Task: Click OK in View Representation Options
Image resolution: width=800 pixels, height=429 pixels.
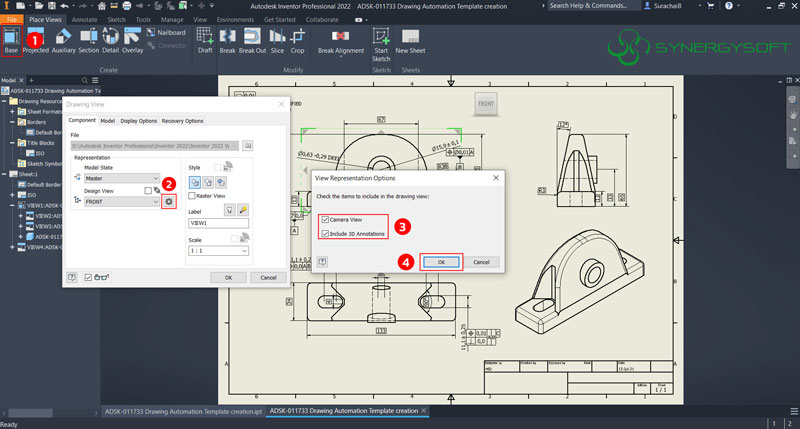Action: 441,262
